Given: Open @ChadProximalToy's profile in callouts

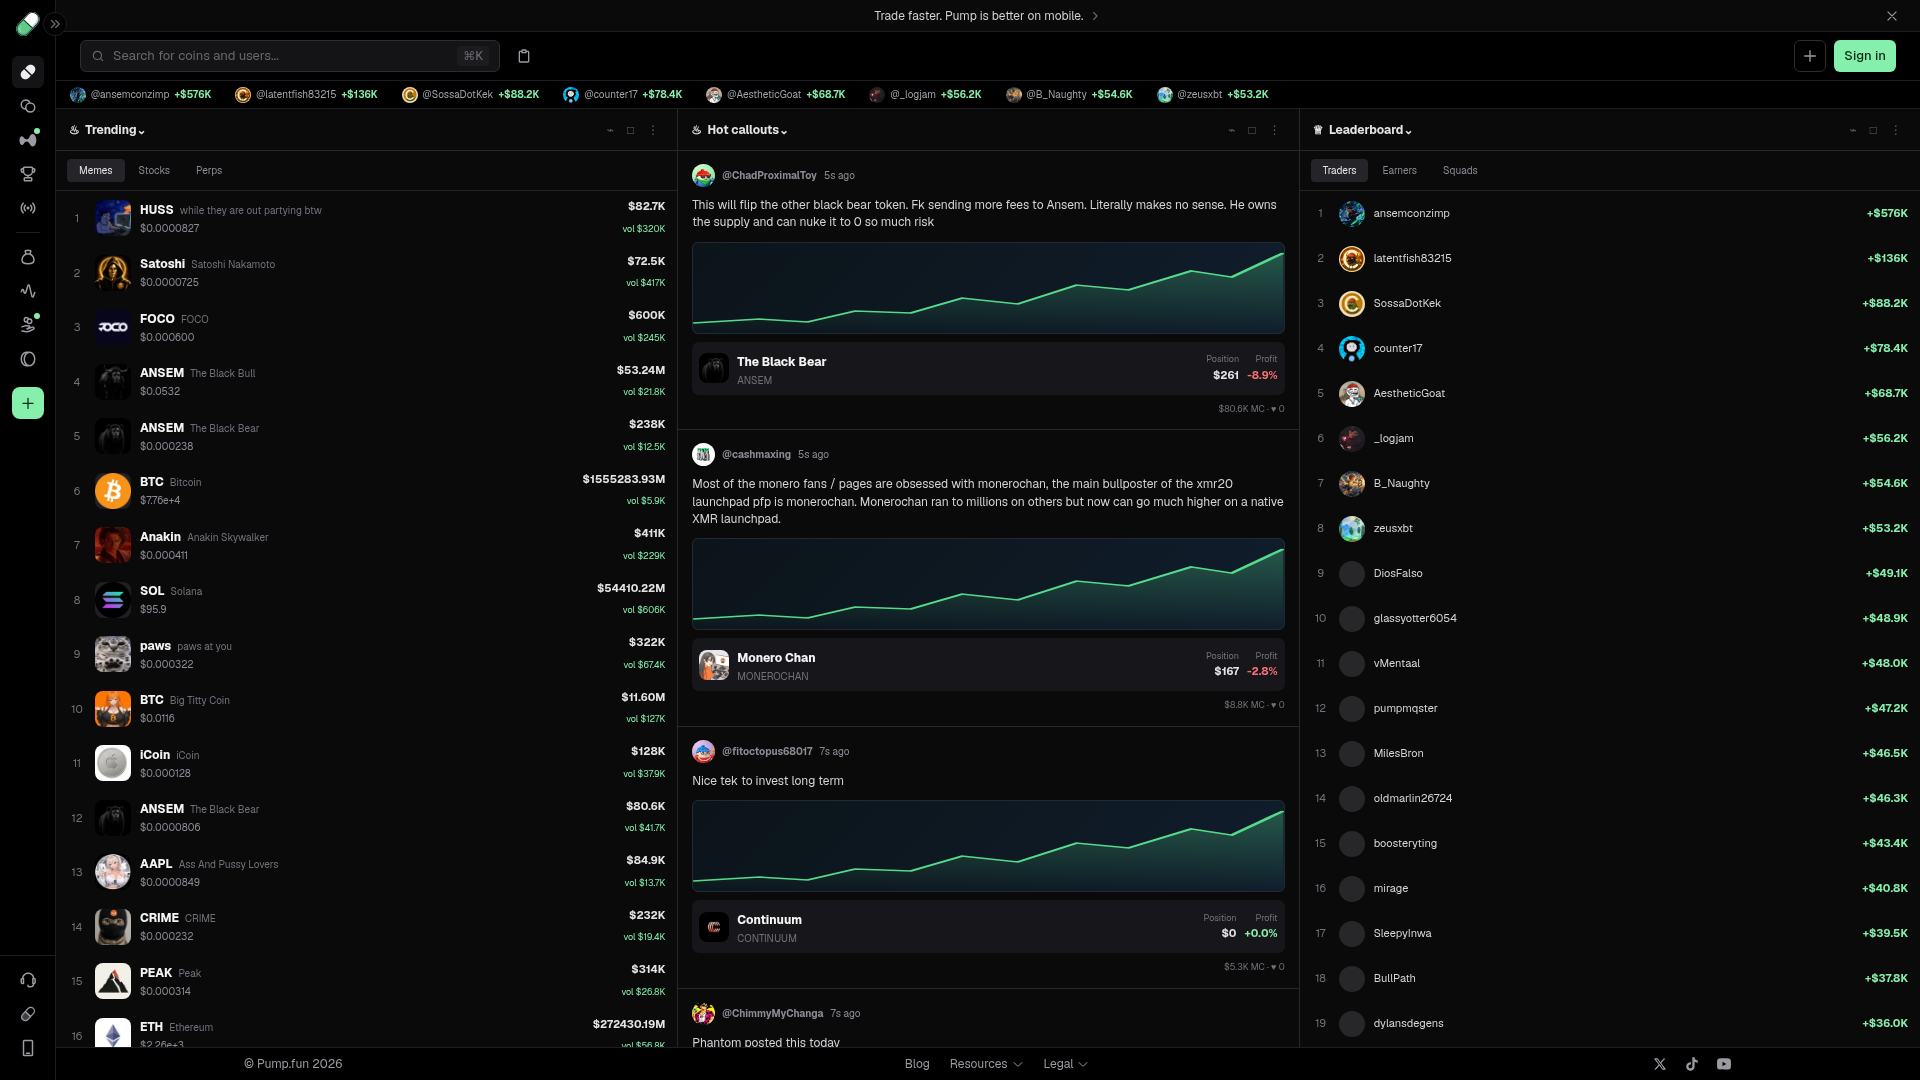Looking at the screenshot, I should (769, 175).
